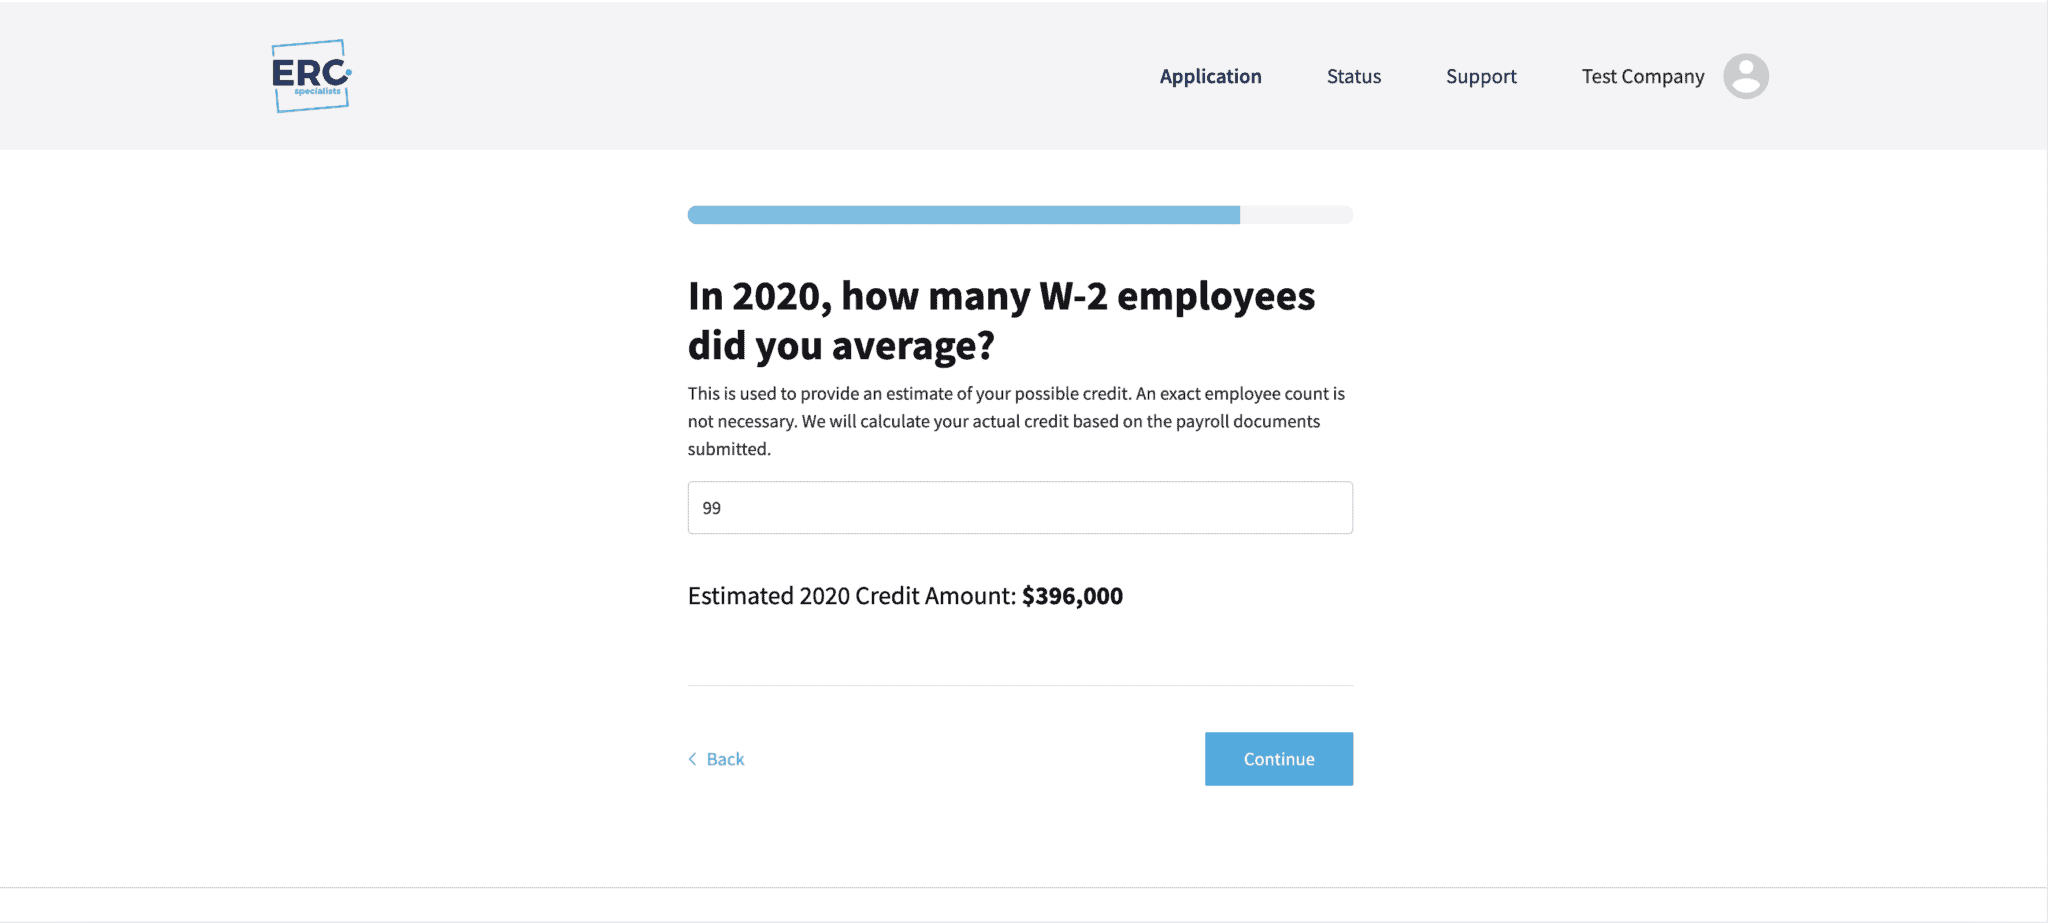Click the left chevron beside Back

point(692,759)
